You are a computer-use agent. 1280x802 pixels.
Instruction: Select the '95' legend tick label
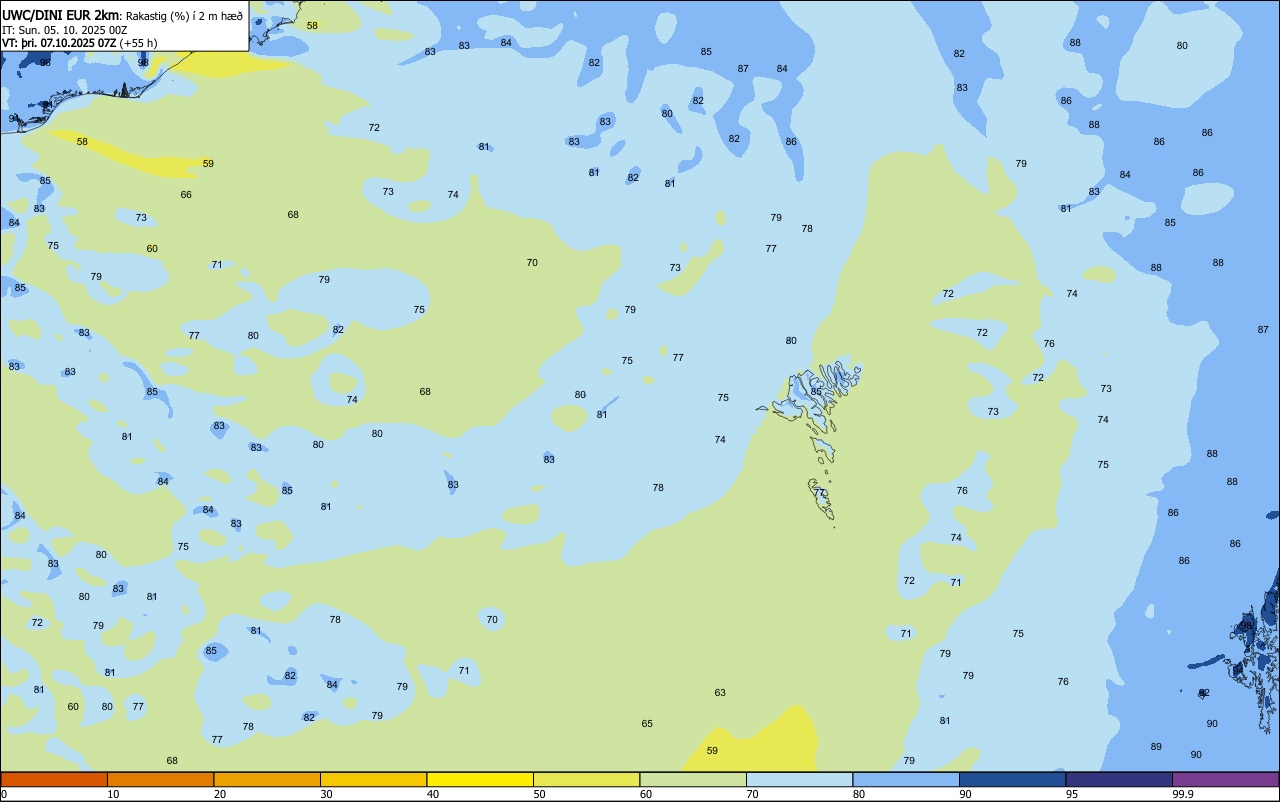pos(1072,794)
